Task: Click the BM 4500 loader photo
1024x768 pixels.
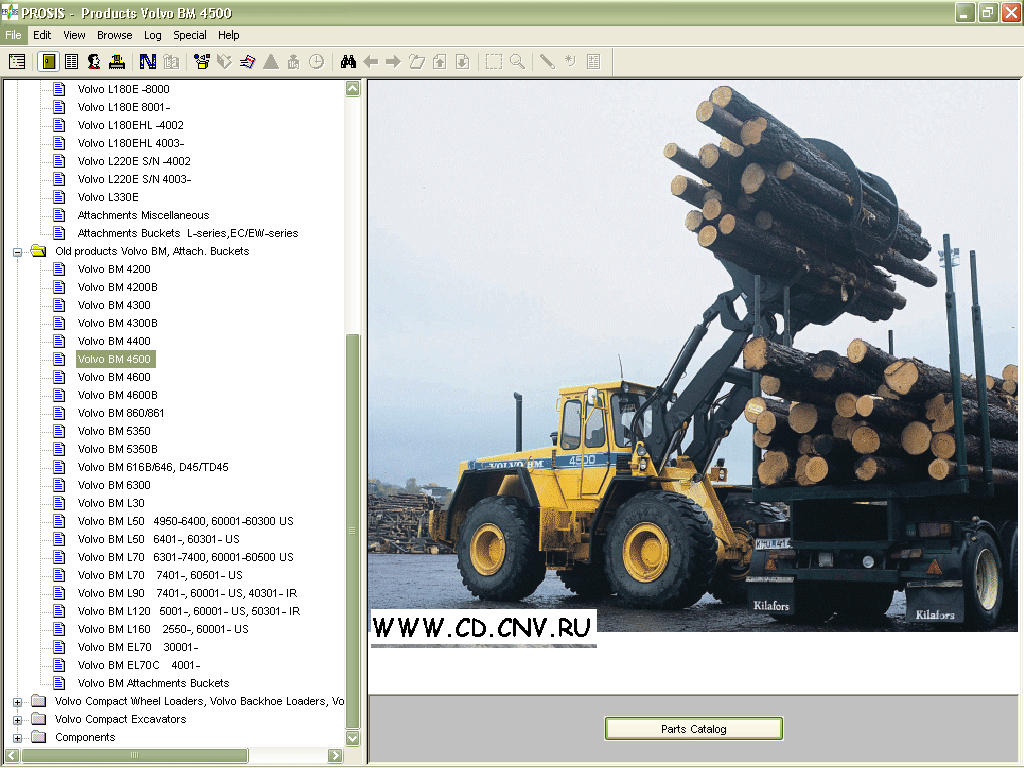Action: (692, 356)
